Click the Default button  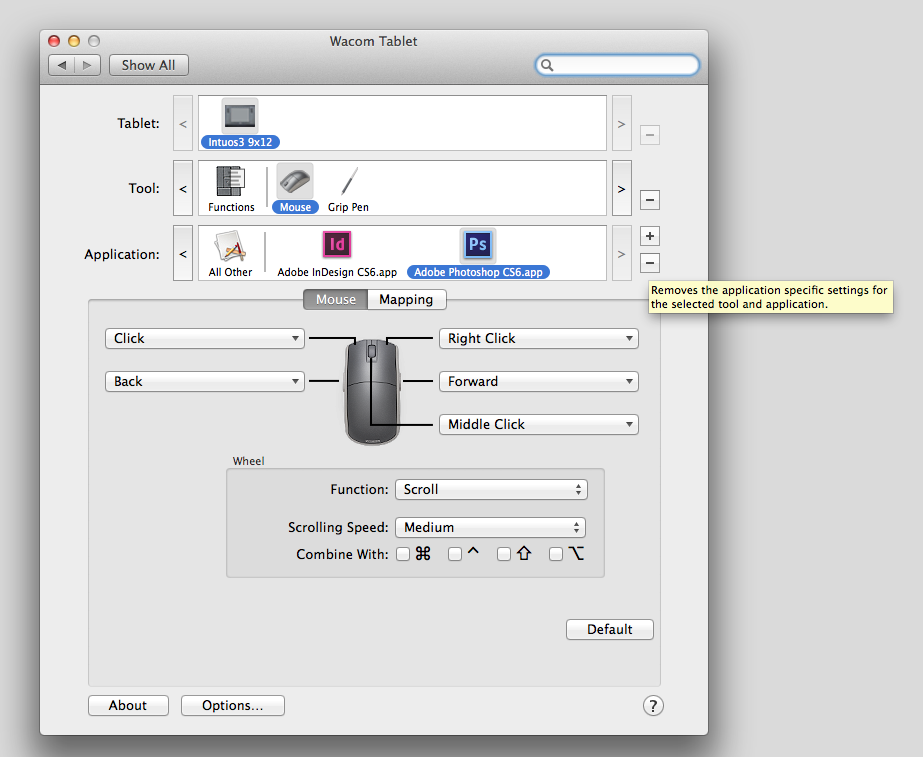coord(609,630)
